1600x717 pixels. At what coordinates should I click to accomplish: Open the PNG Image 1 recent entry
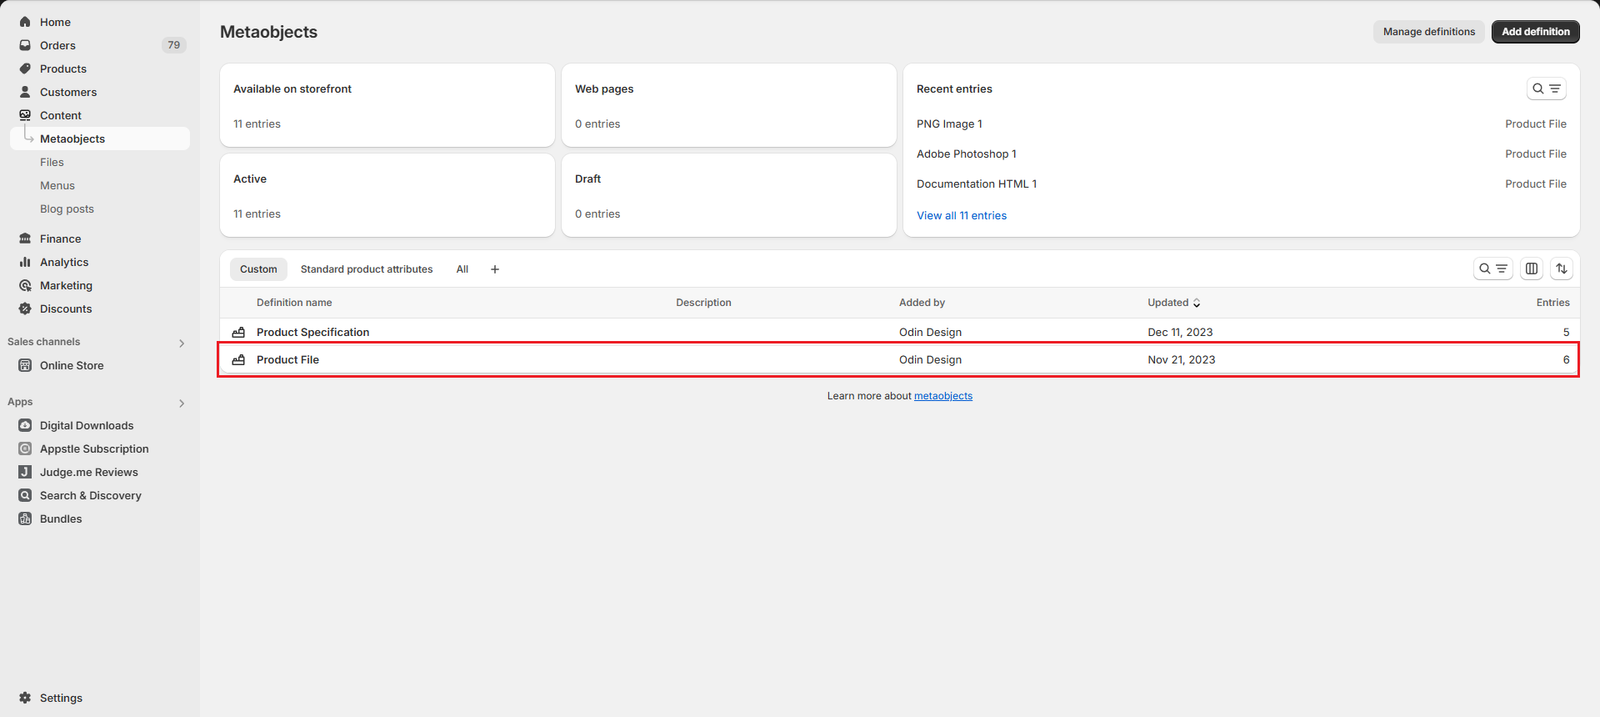[x=949, y=124]
